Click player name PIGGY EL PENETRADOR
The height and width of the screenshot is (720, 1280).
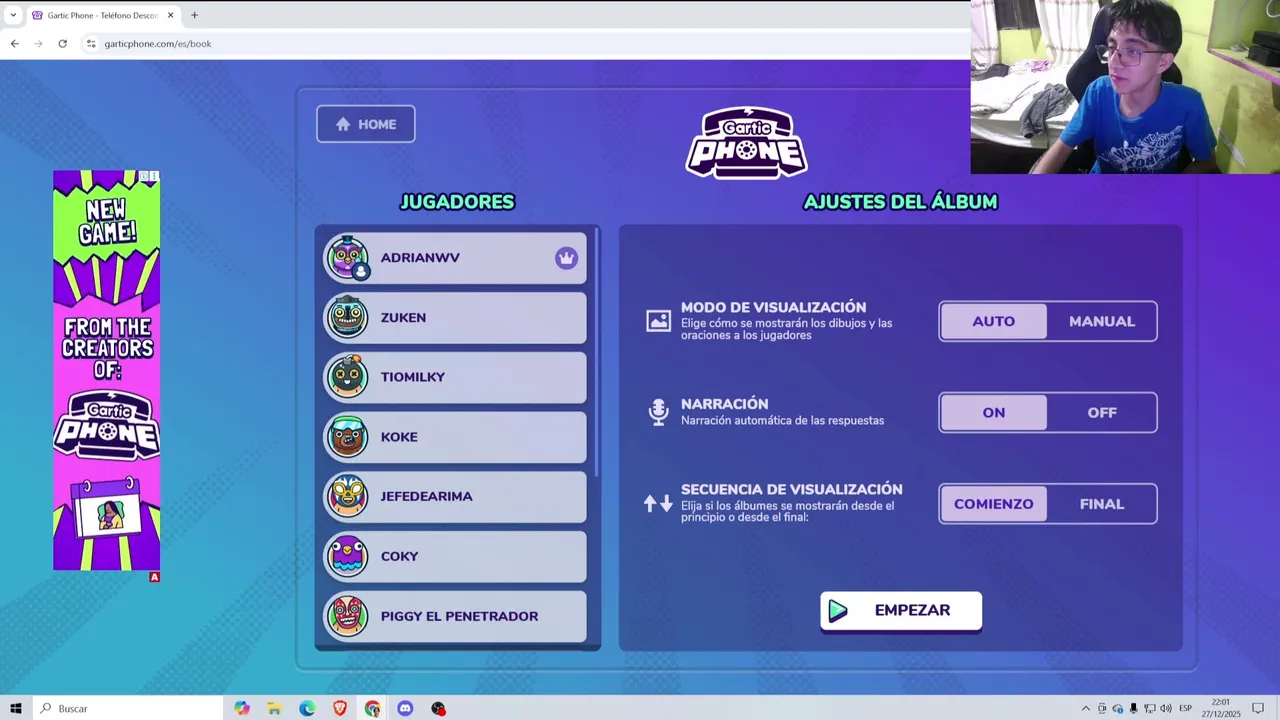coord(459,616)
